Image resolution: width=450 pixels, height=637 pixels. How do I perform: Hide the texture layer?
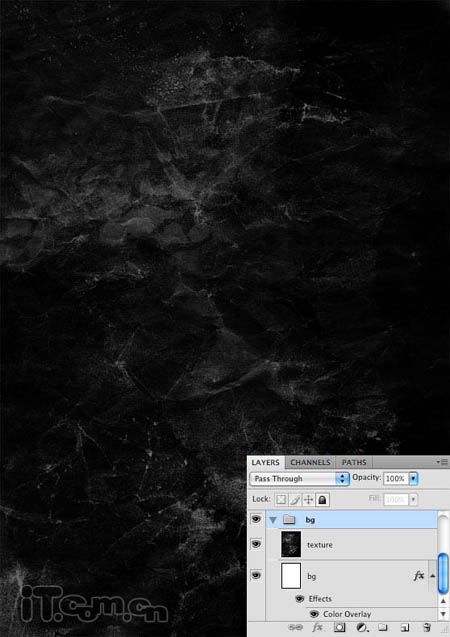pos(256,544)
